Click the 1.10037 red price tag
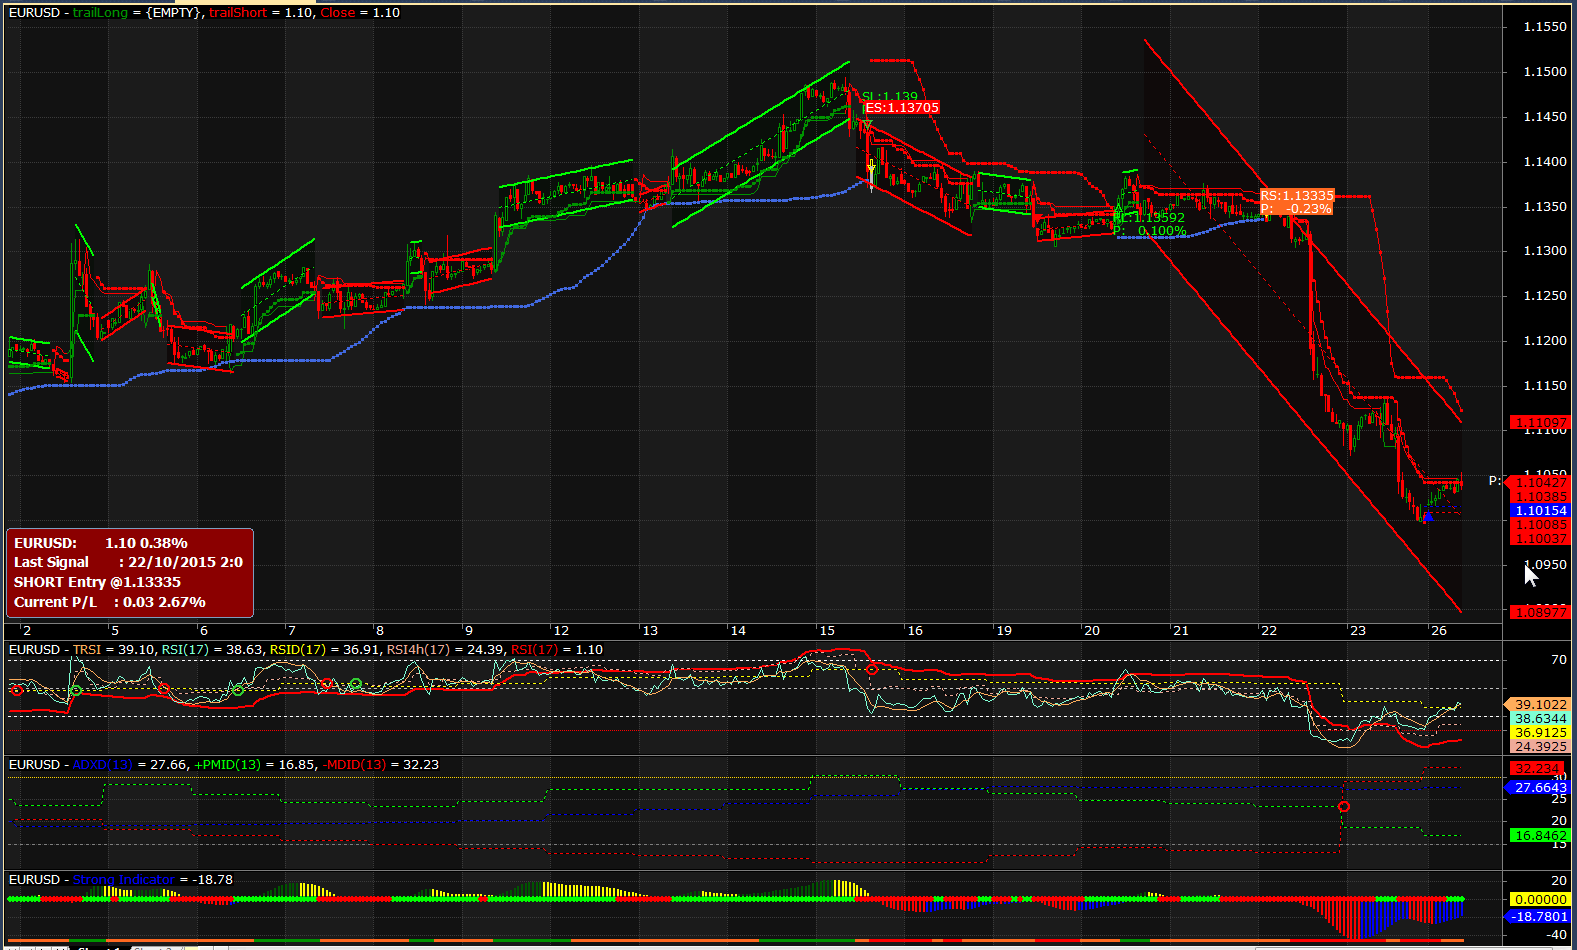This screenshot has height=950, width=1577. click(1540, 539)
